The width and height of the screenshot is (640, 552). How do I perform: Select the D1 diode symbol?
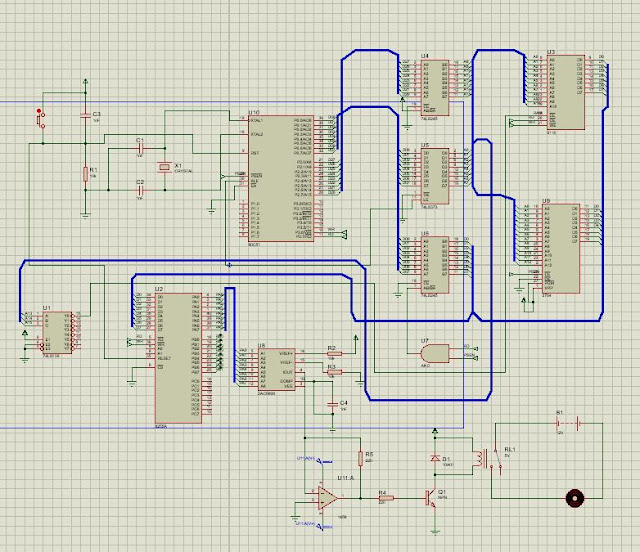(x=435, y=459)
